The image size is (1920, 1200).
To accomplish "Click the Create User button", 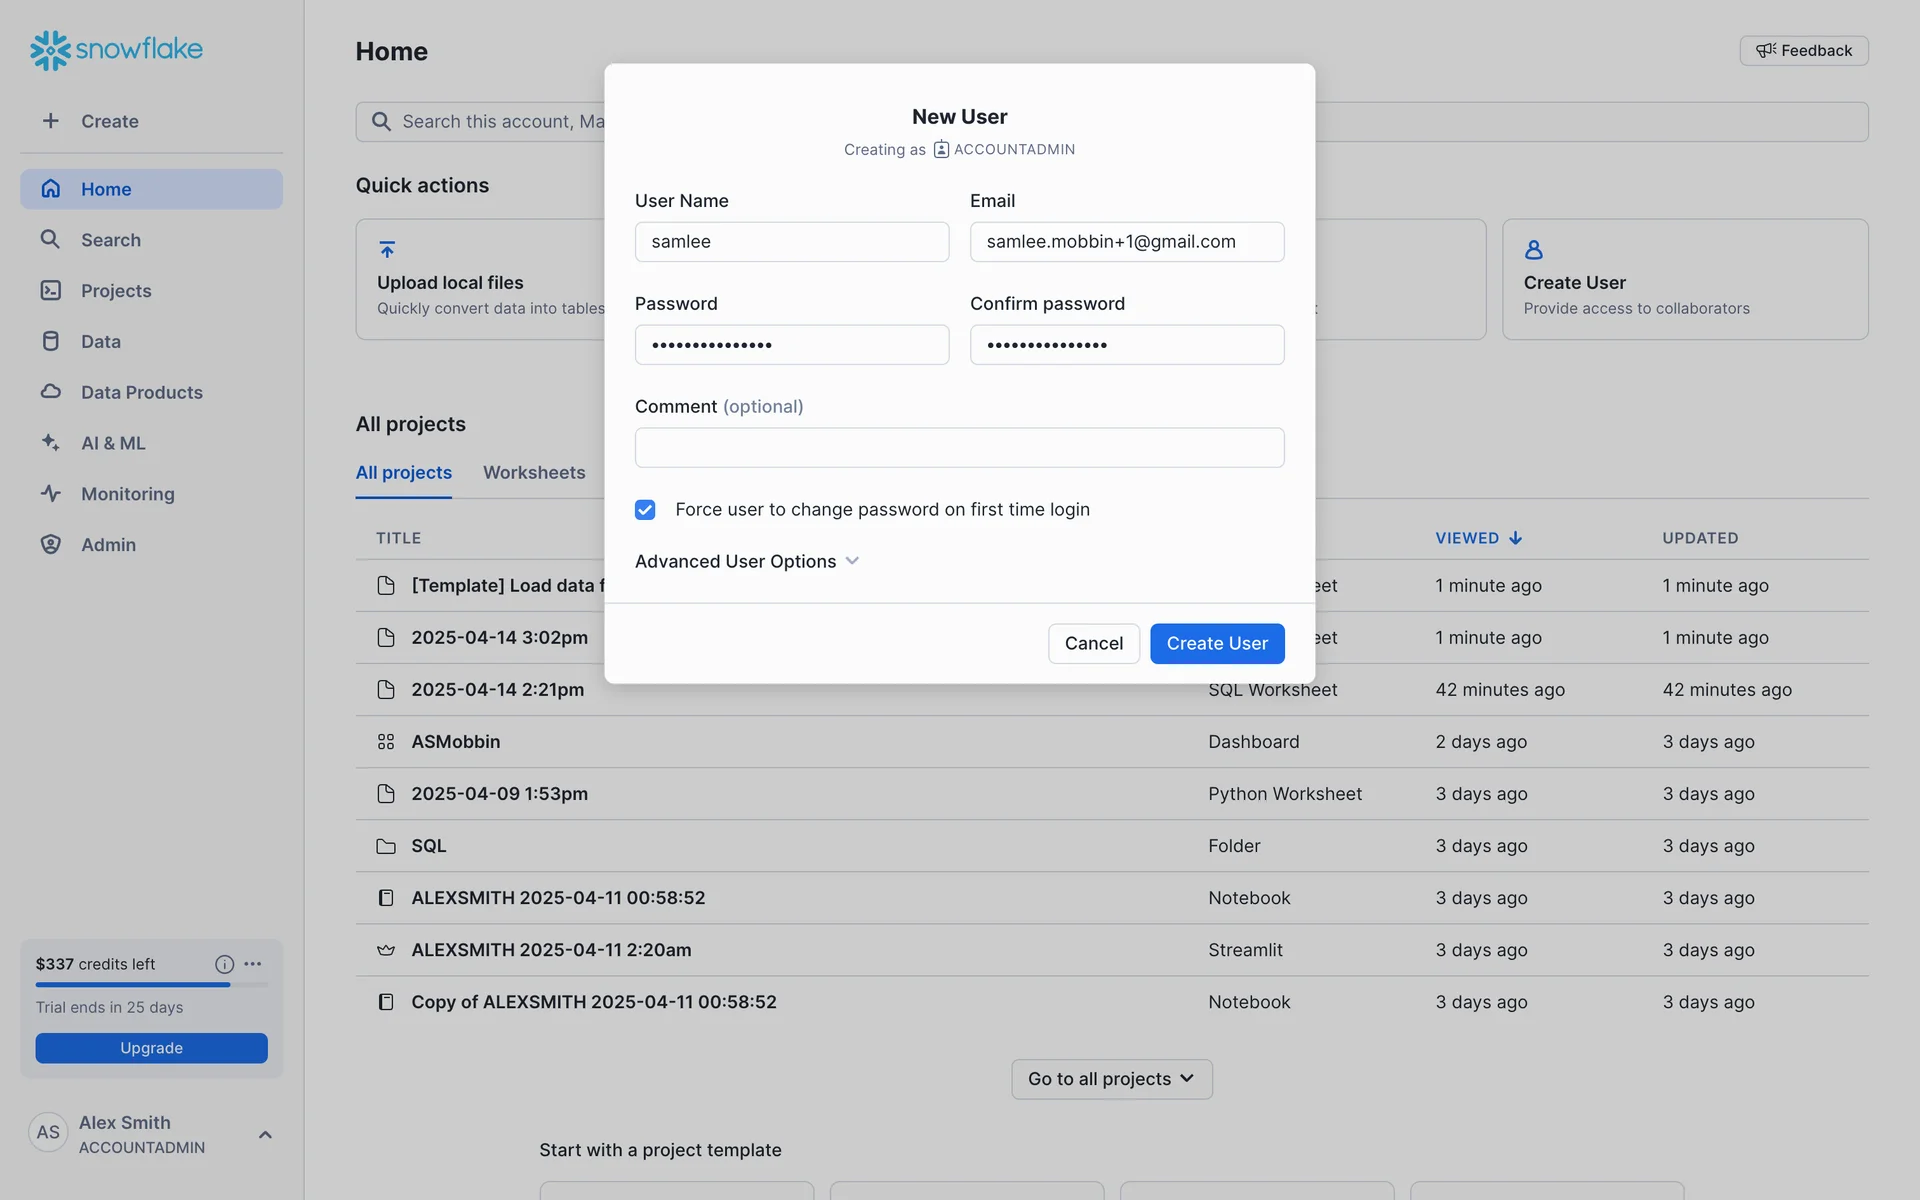I will 1216,643.
